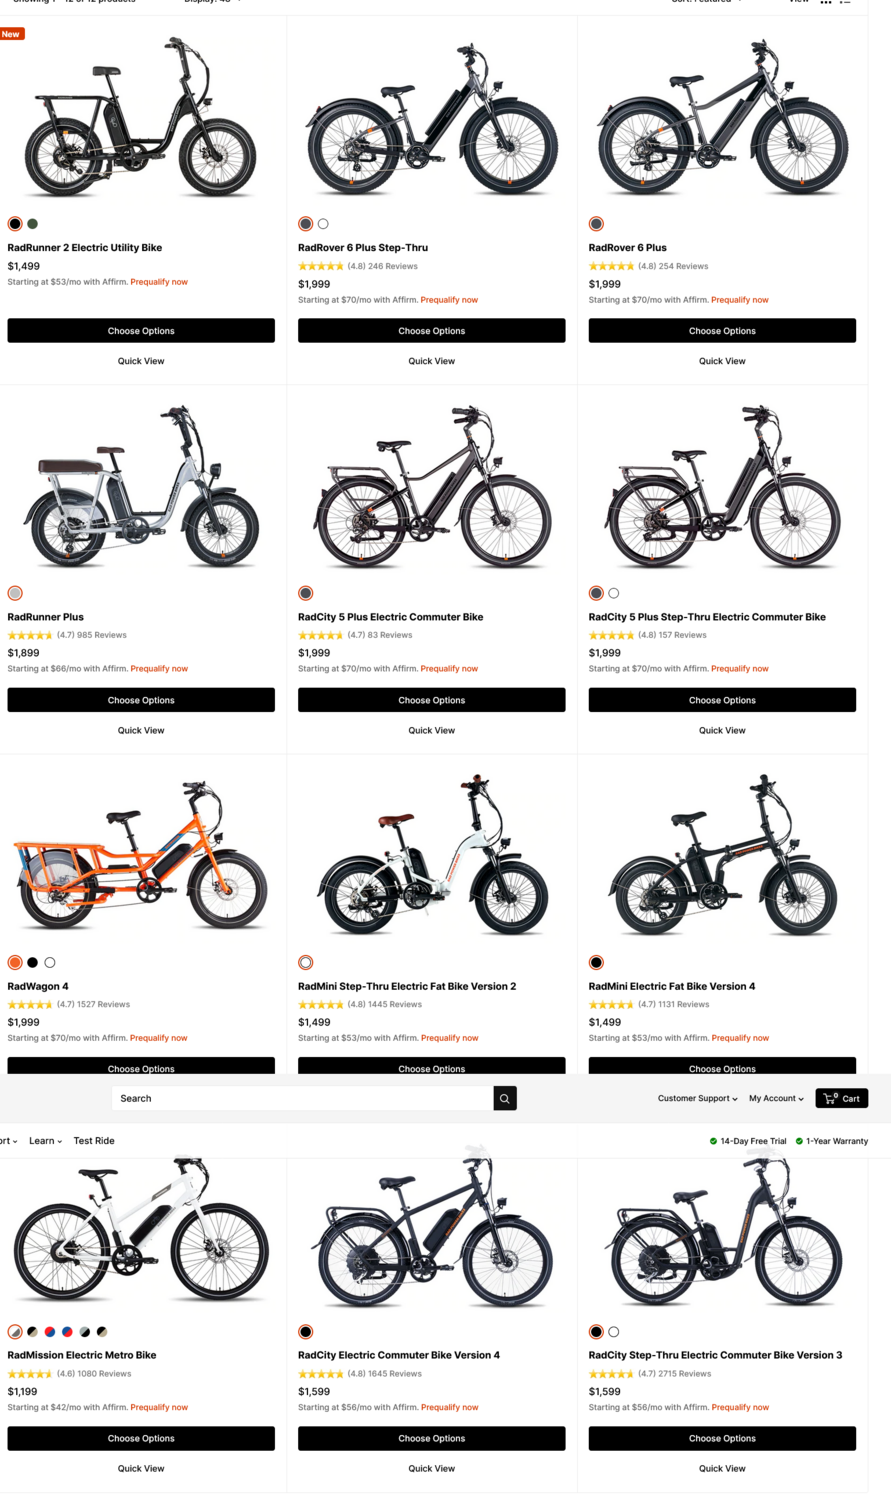The image size is (891, 1500).
Task: Select the green color swatch on RadRunner 2
Action: coord(33,224)
